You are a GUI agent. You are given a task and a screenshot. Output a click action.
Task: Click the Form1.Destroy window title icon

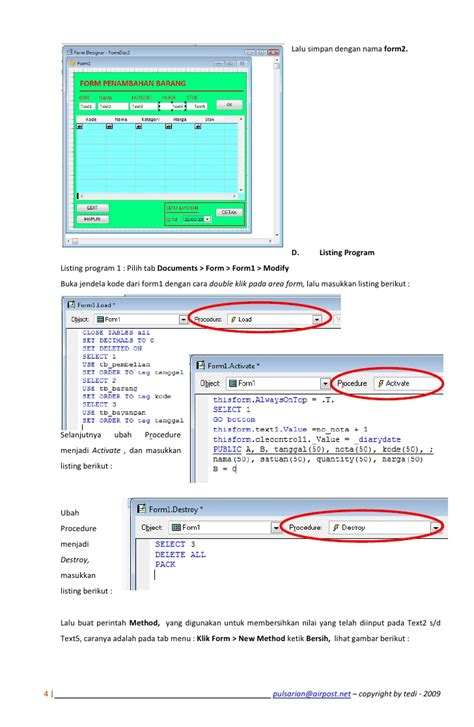pyautogui.click(x=141, y=509)
